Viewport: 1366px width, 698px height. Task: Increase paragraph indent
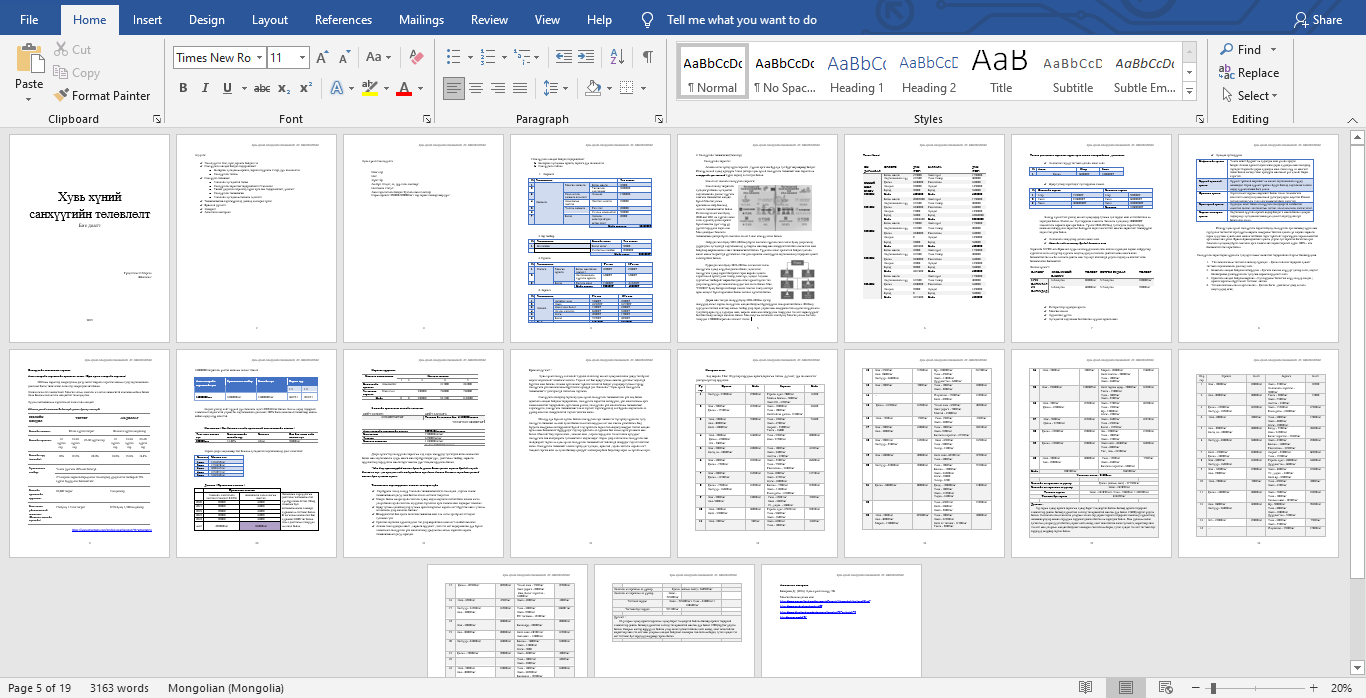(x=584, y=57)
